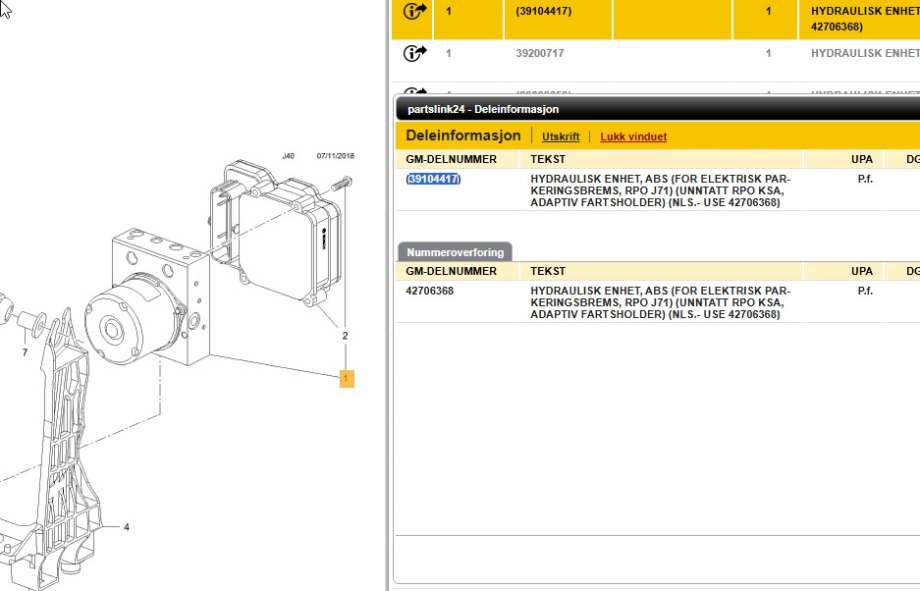Open info icon for row 39200717
The height and width of the screenshot is (591, 920).
415,53
